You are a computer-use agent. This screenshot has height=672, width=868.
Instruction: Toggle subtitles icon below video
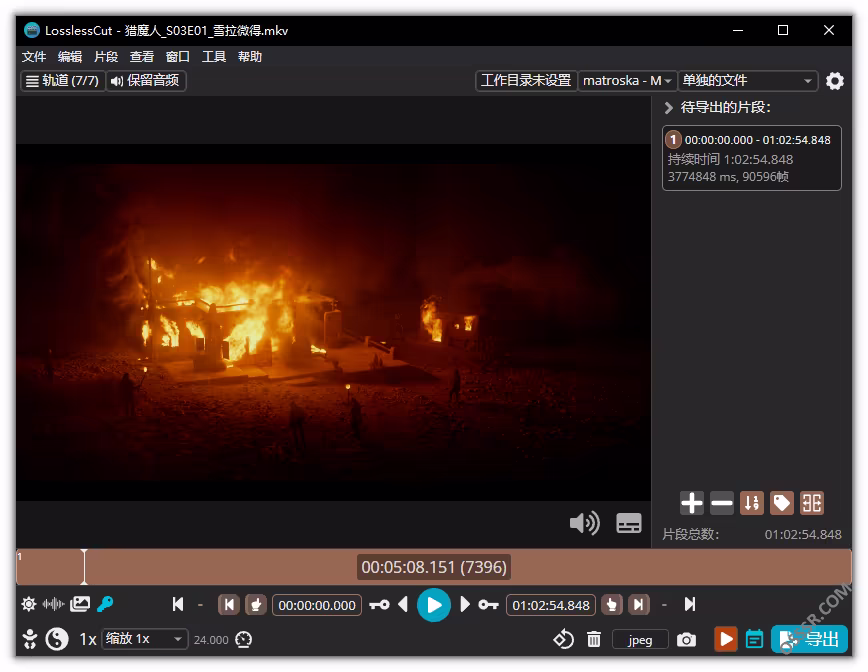(629, 523)
